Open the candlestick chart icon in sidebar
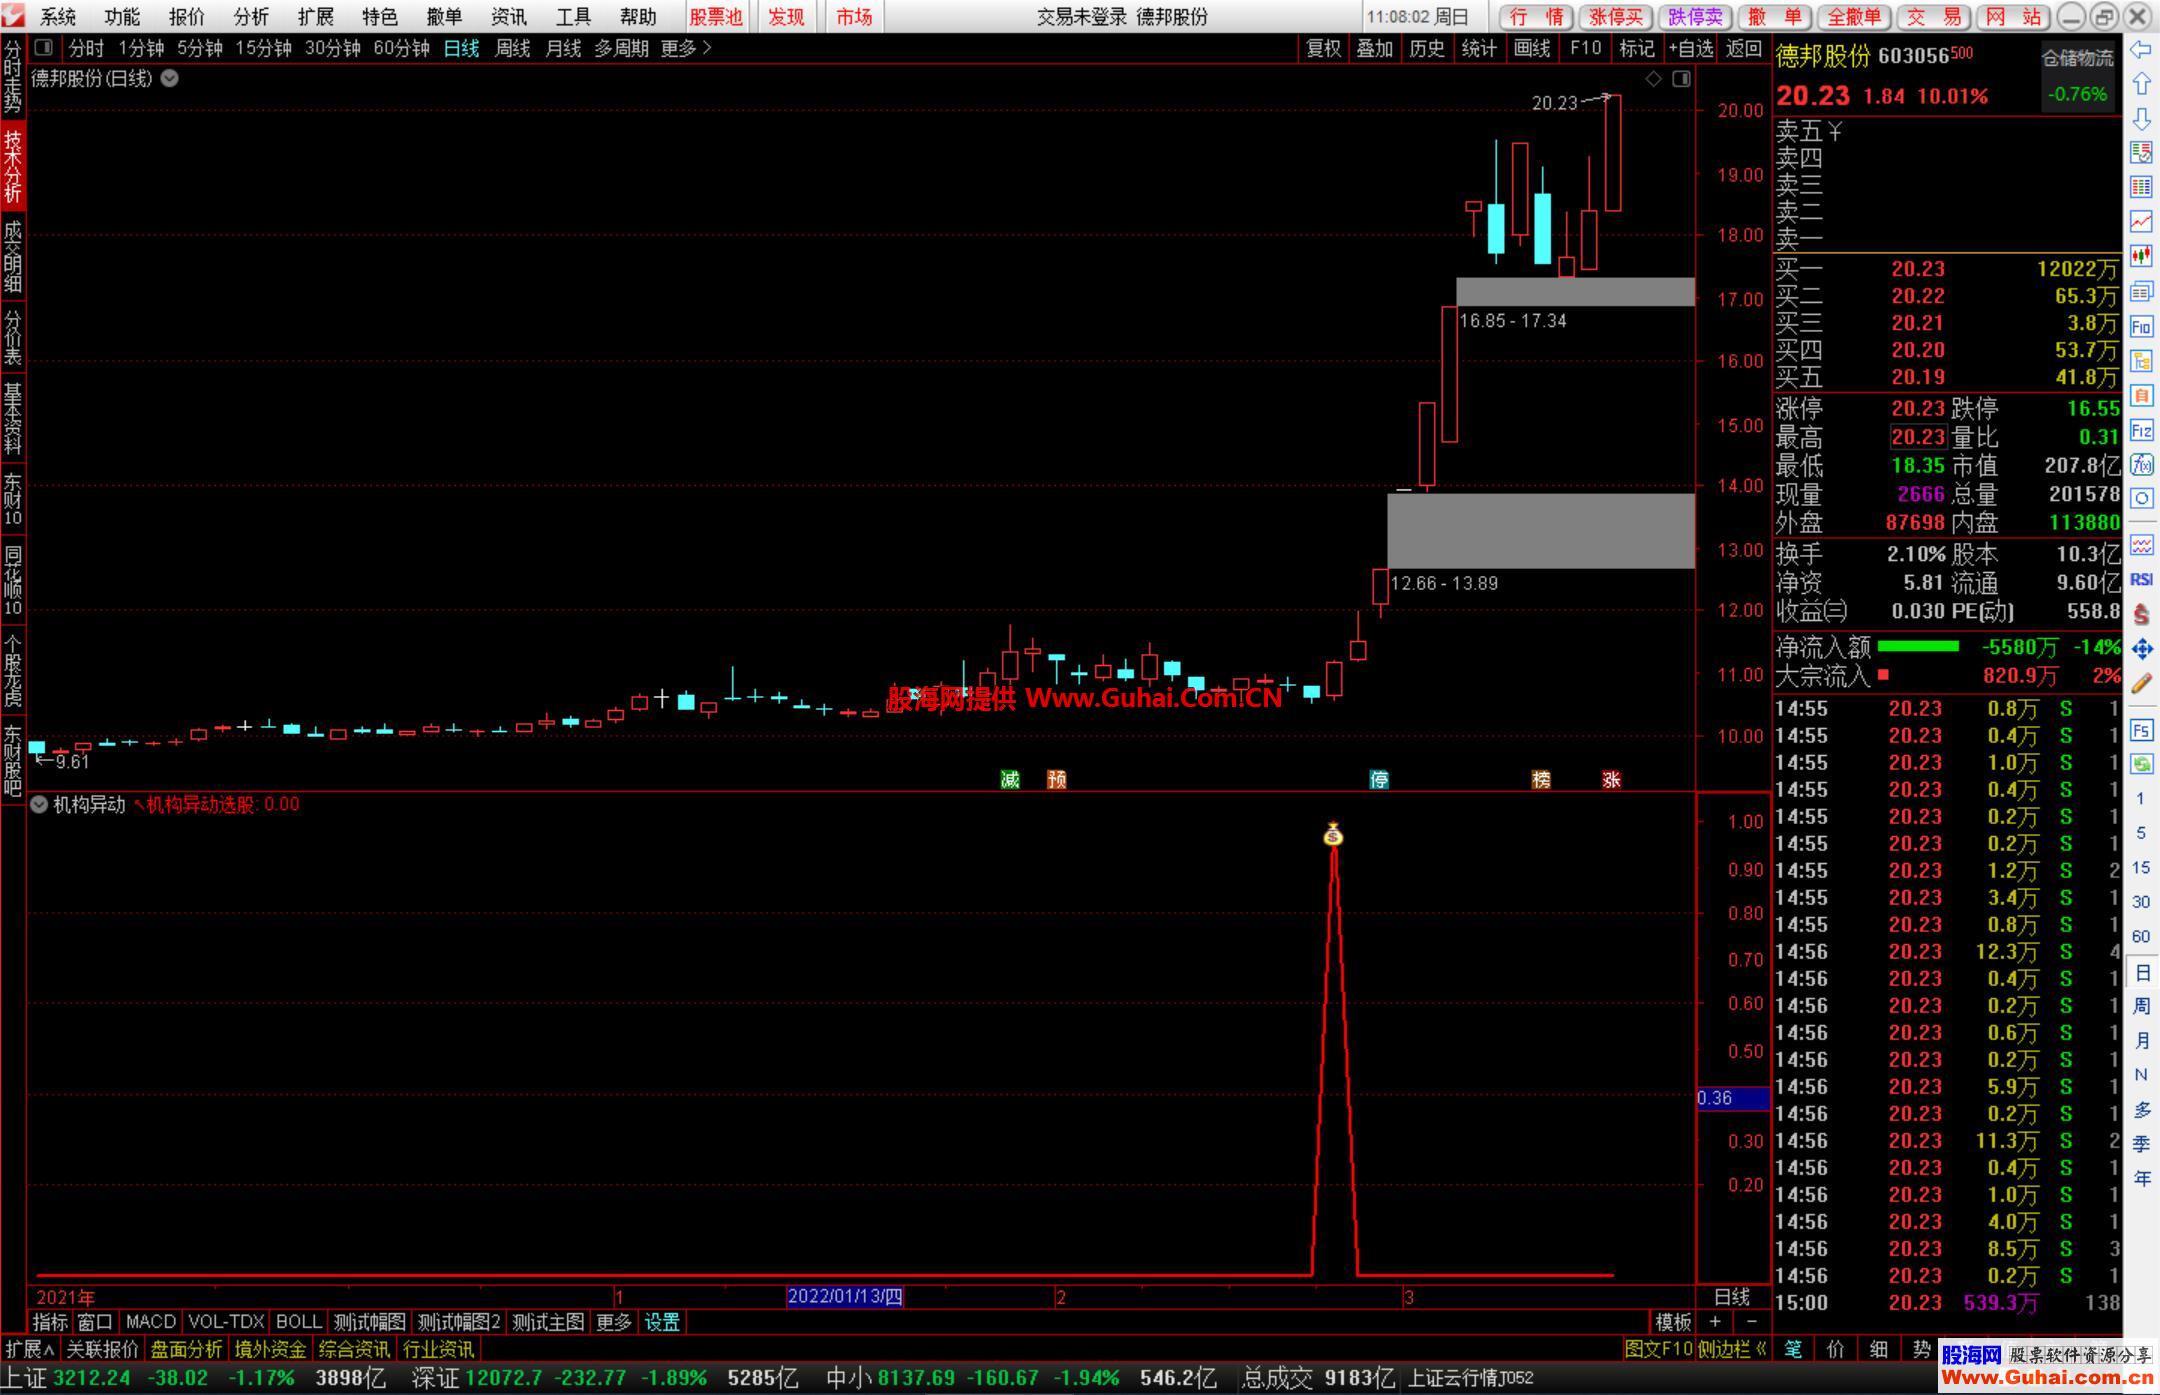2160x1395 pixels. tap(2141, 256)
